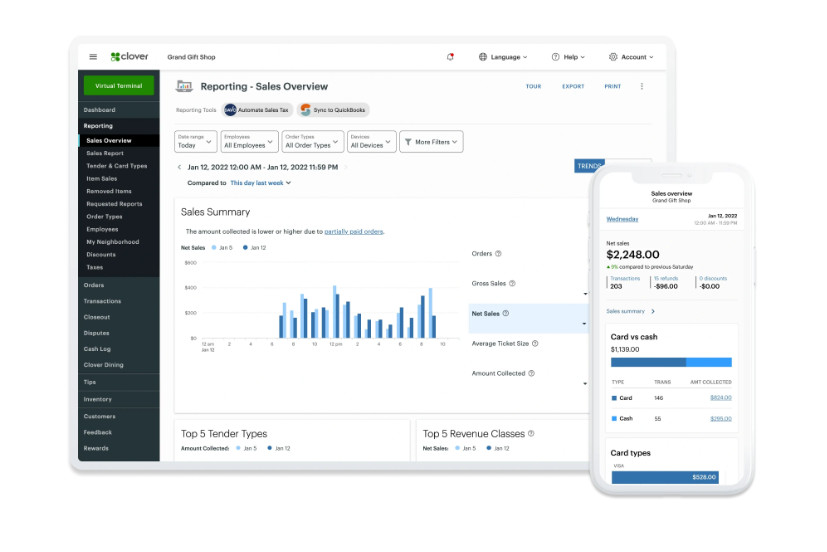Expand the More Filters dropdown
The height and width of the screenshot is (552, 827).
(431, 142)
